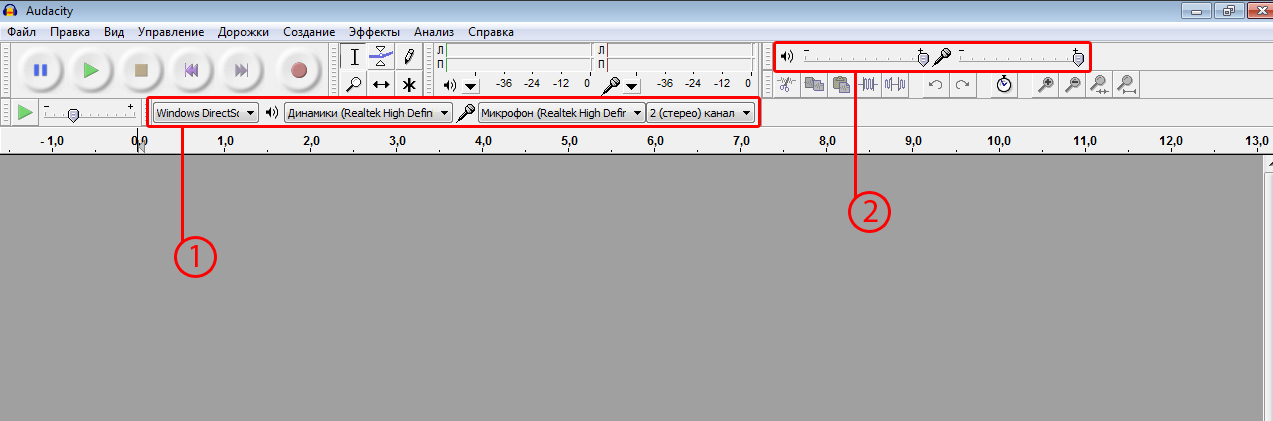1273x421 pixels.
Task: Click the Fit Project zoom icon
Action: coord(1126,85)
